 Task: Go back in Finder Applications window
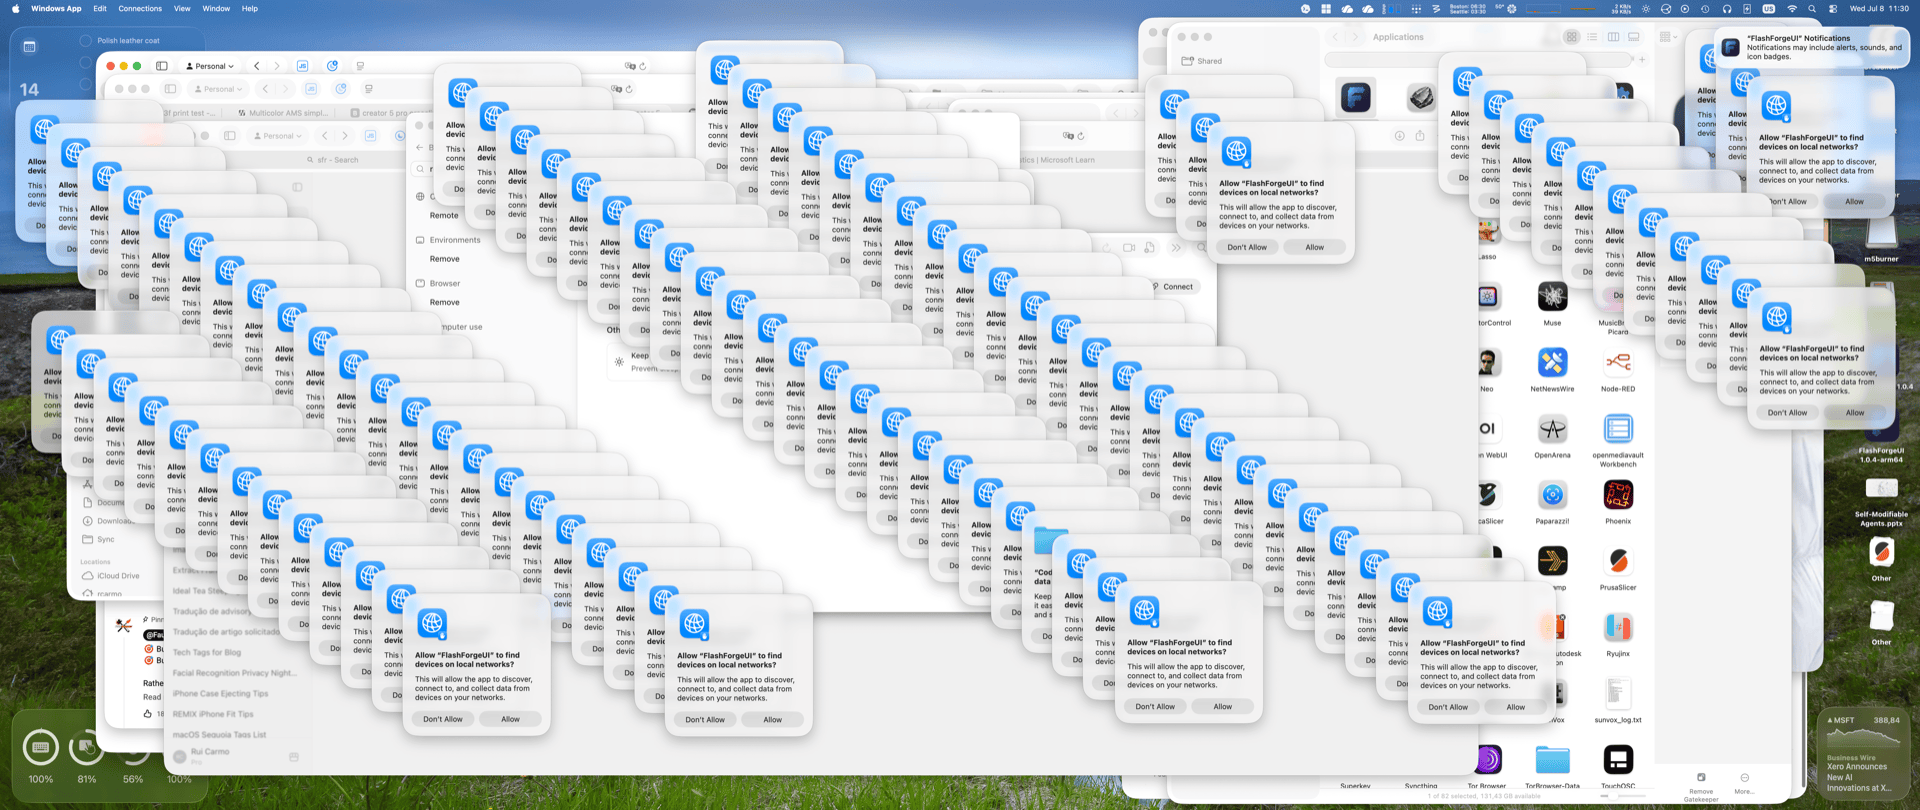pyautogui.click(x=1335, y=37)
